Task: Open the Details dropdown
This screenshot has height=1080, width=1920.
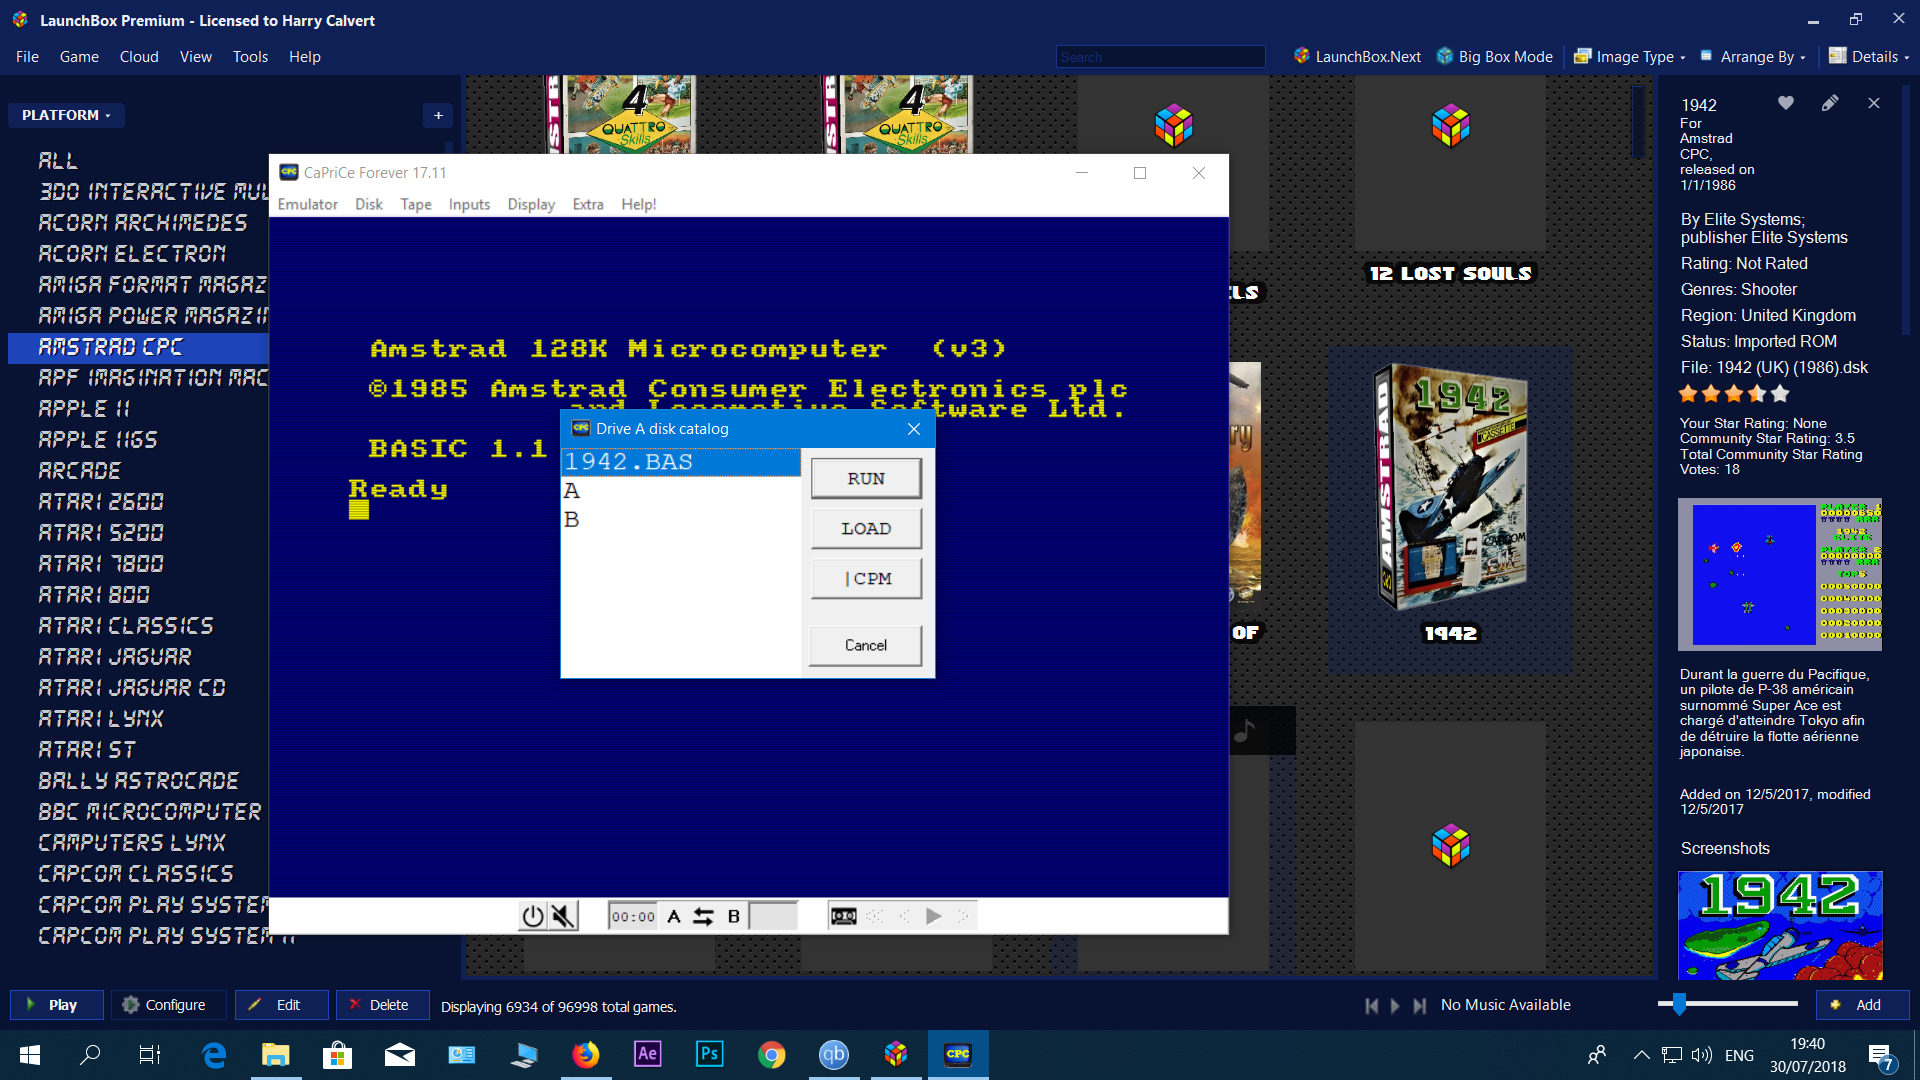Action: click(x=1869, y=57)
